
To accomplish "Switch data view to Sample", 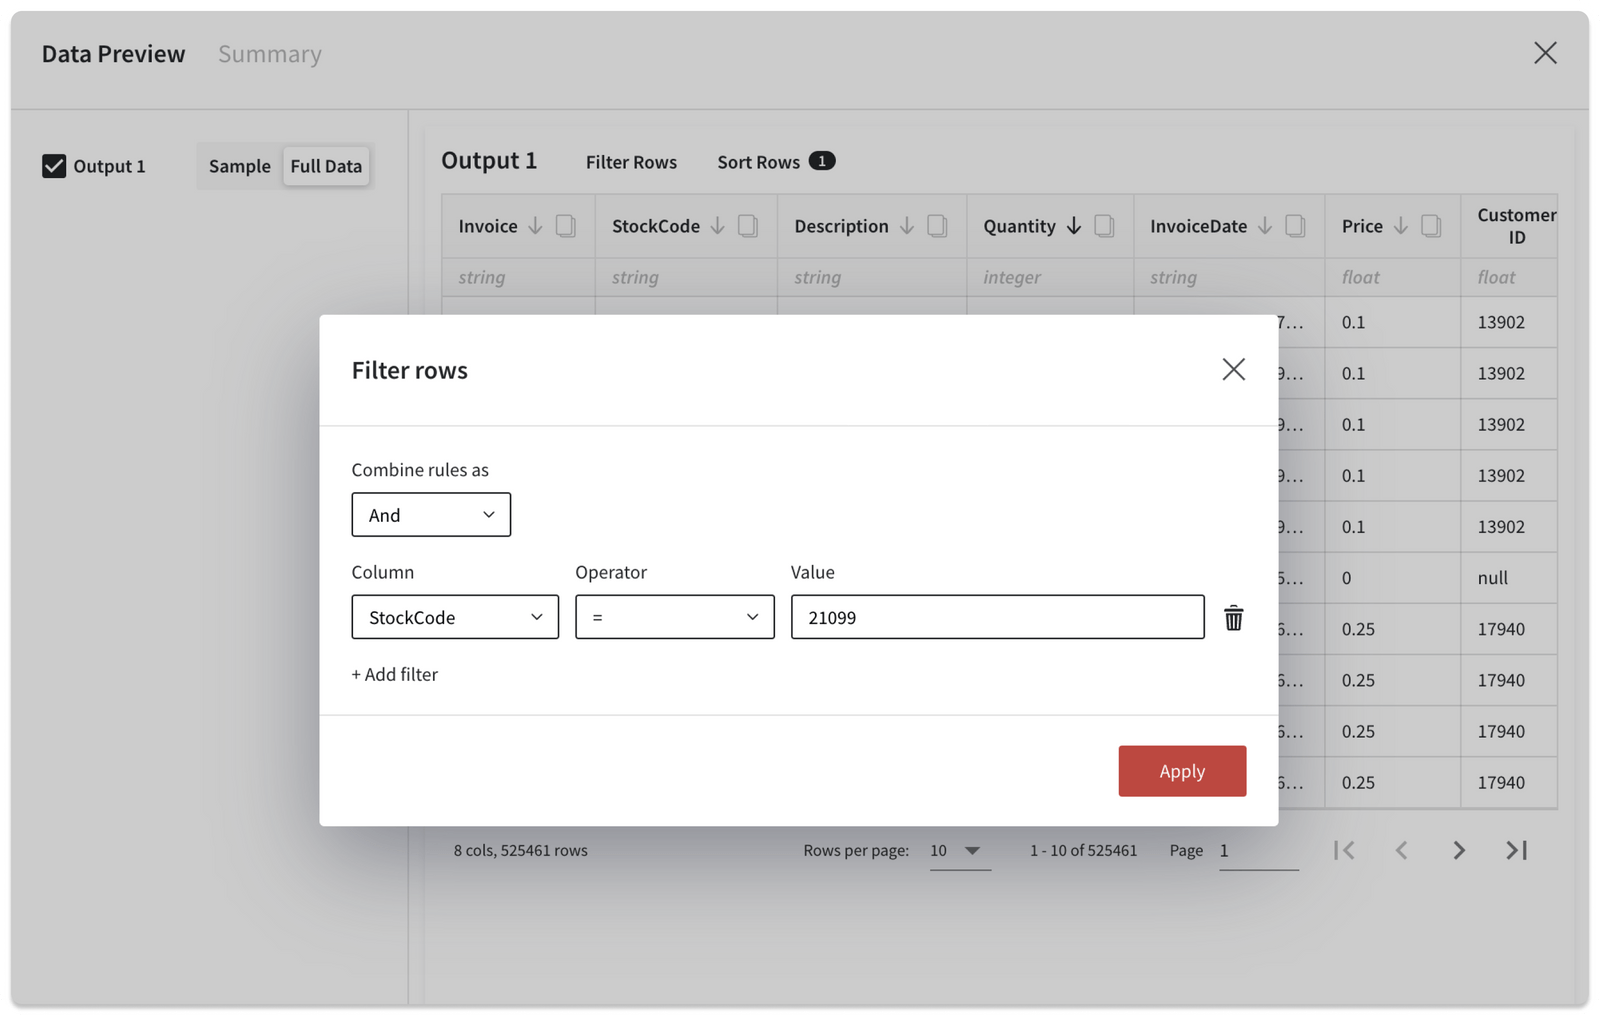I will coord(238,166).
